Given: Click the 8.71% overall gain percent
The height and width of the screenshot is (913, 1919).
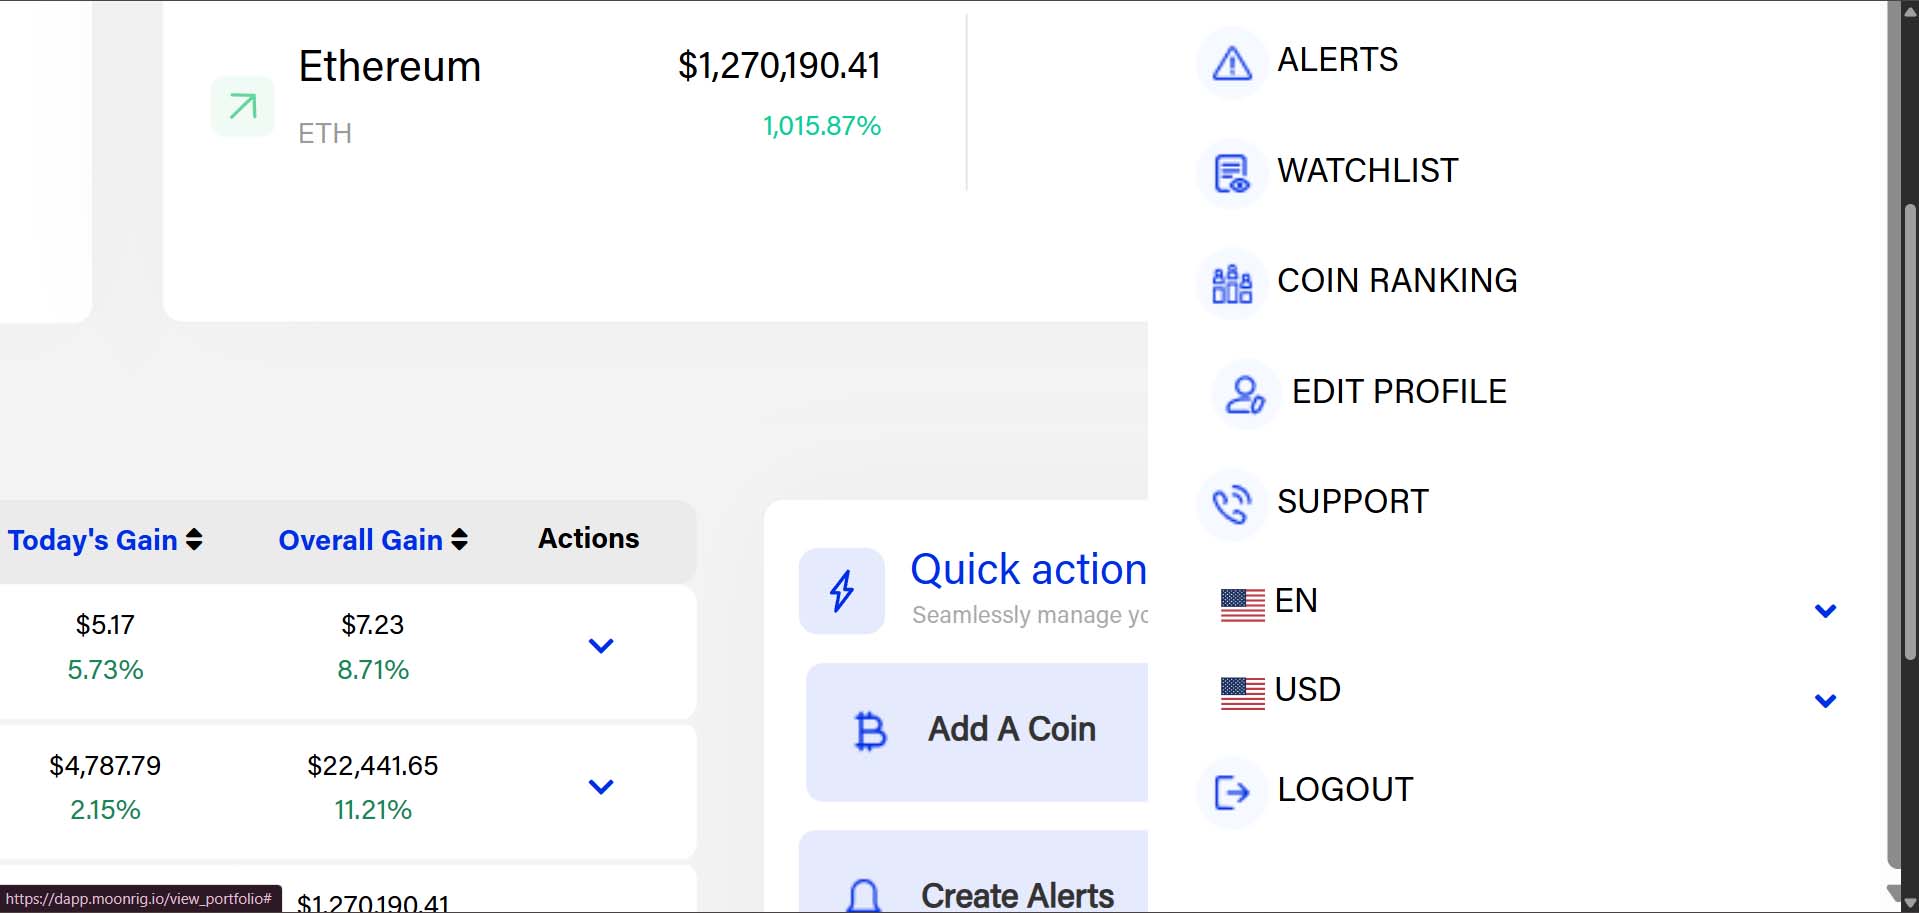Looking at the screenshot, I should click(373, 670).
